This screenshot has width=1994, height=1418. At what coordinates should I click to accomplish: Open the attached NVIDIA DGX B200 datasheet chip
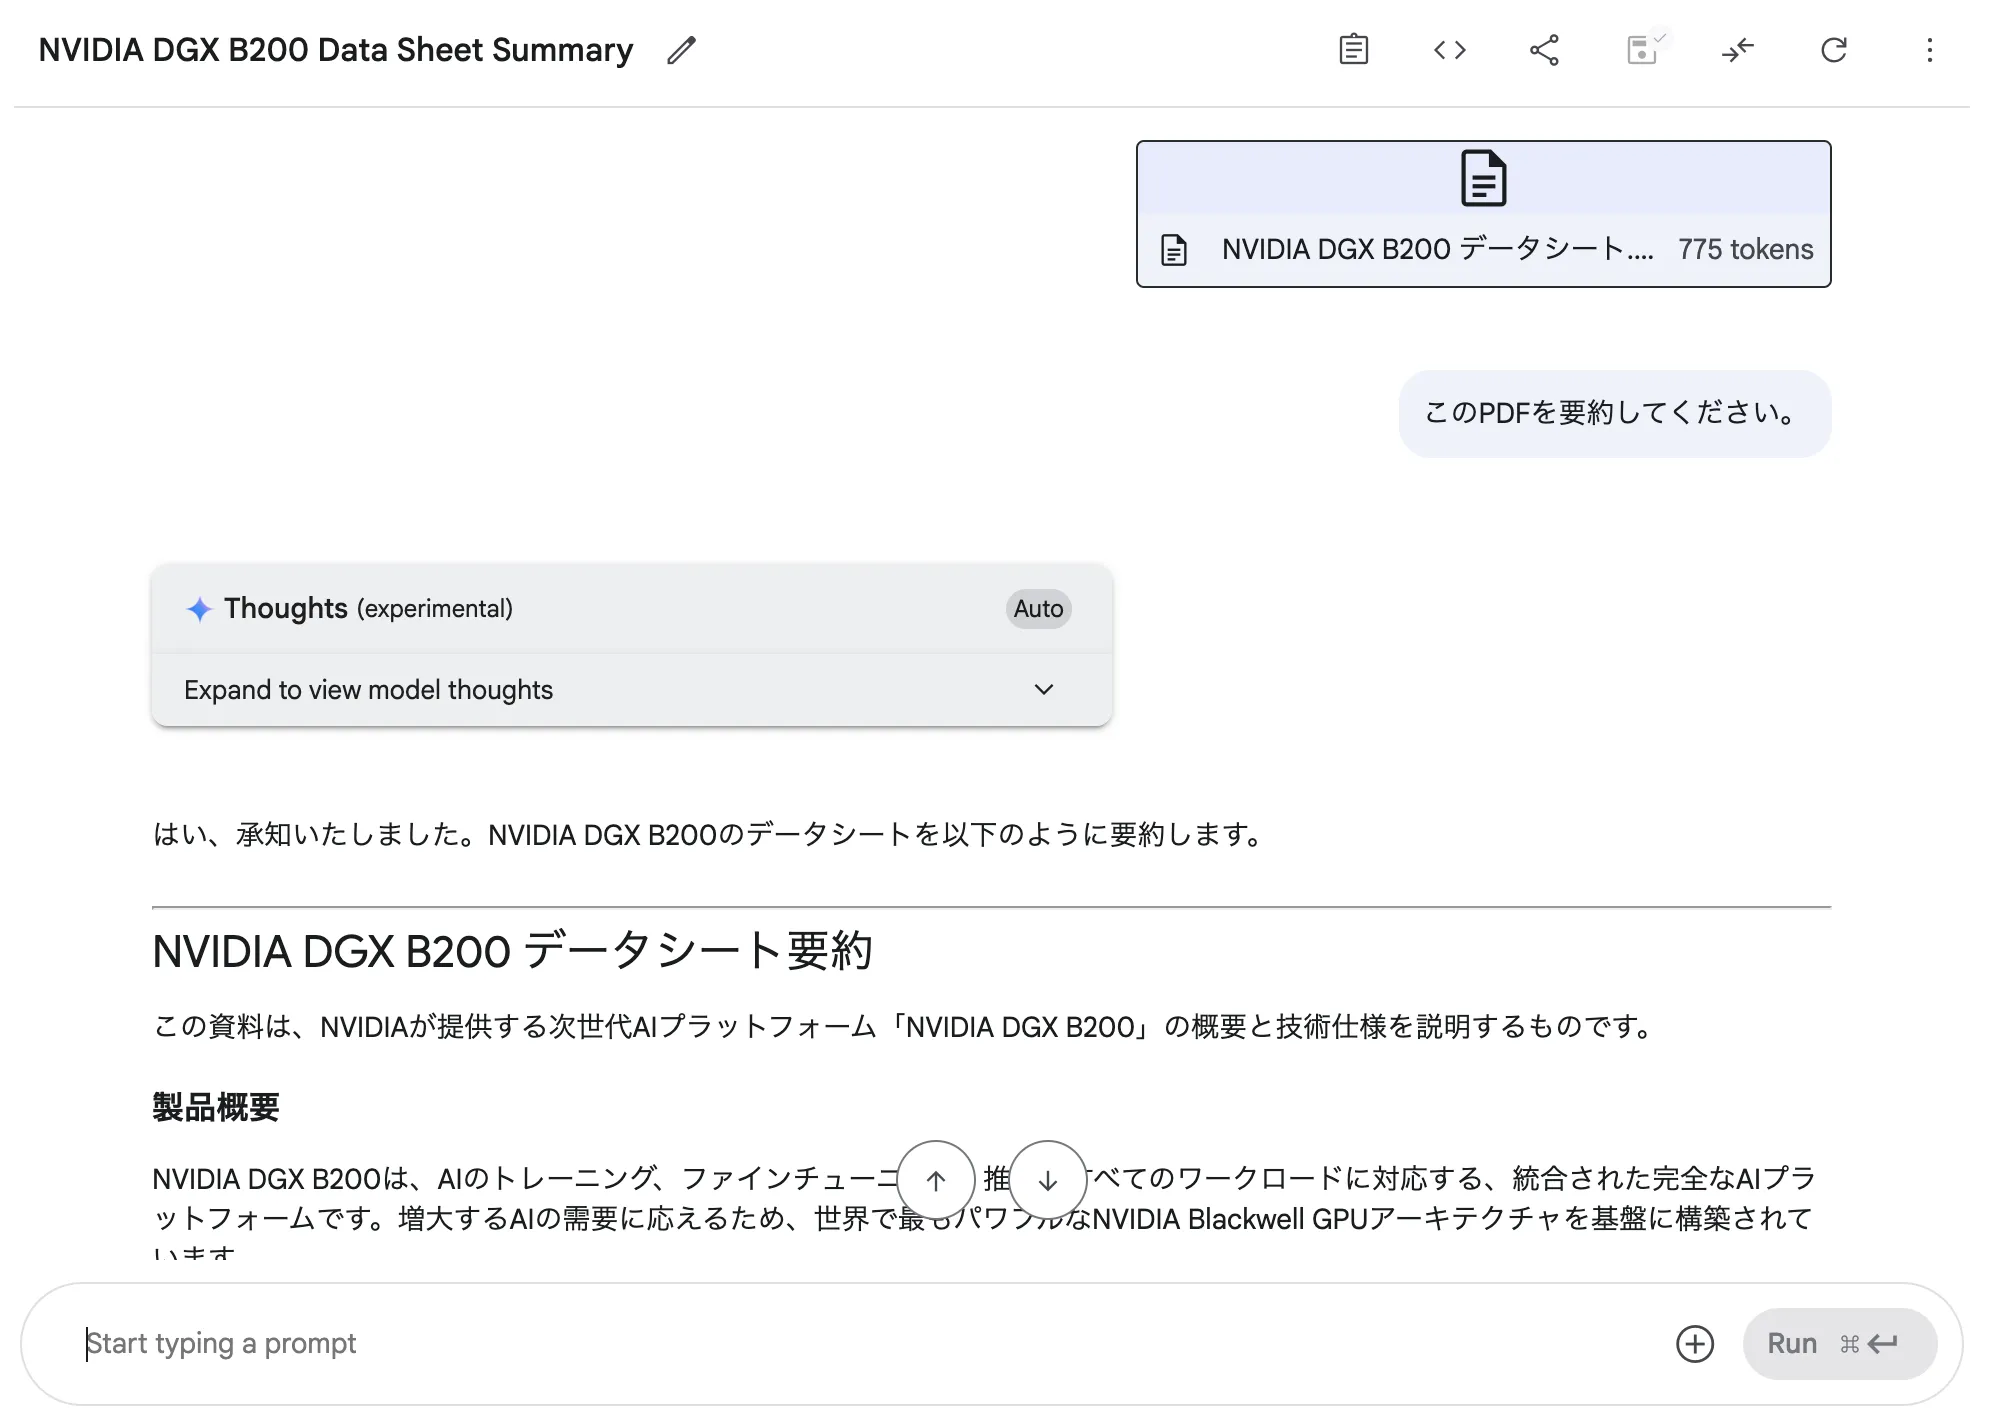(x=1440, y=249)
